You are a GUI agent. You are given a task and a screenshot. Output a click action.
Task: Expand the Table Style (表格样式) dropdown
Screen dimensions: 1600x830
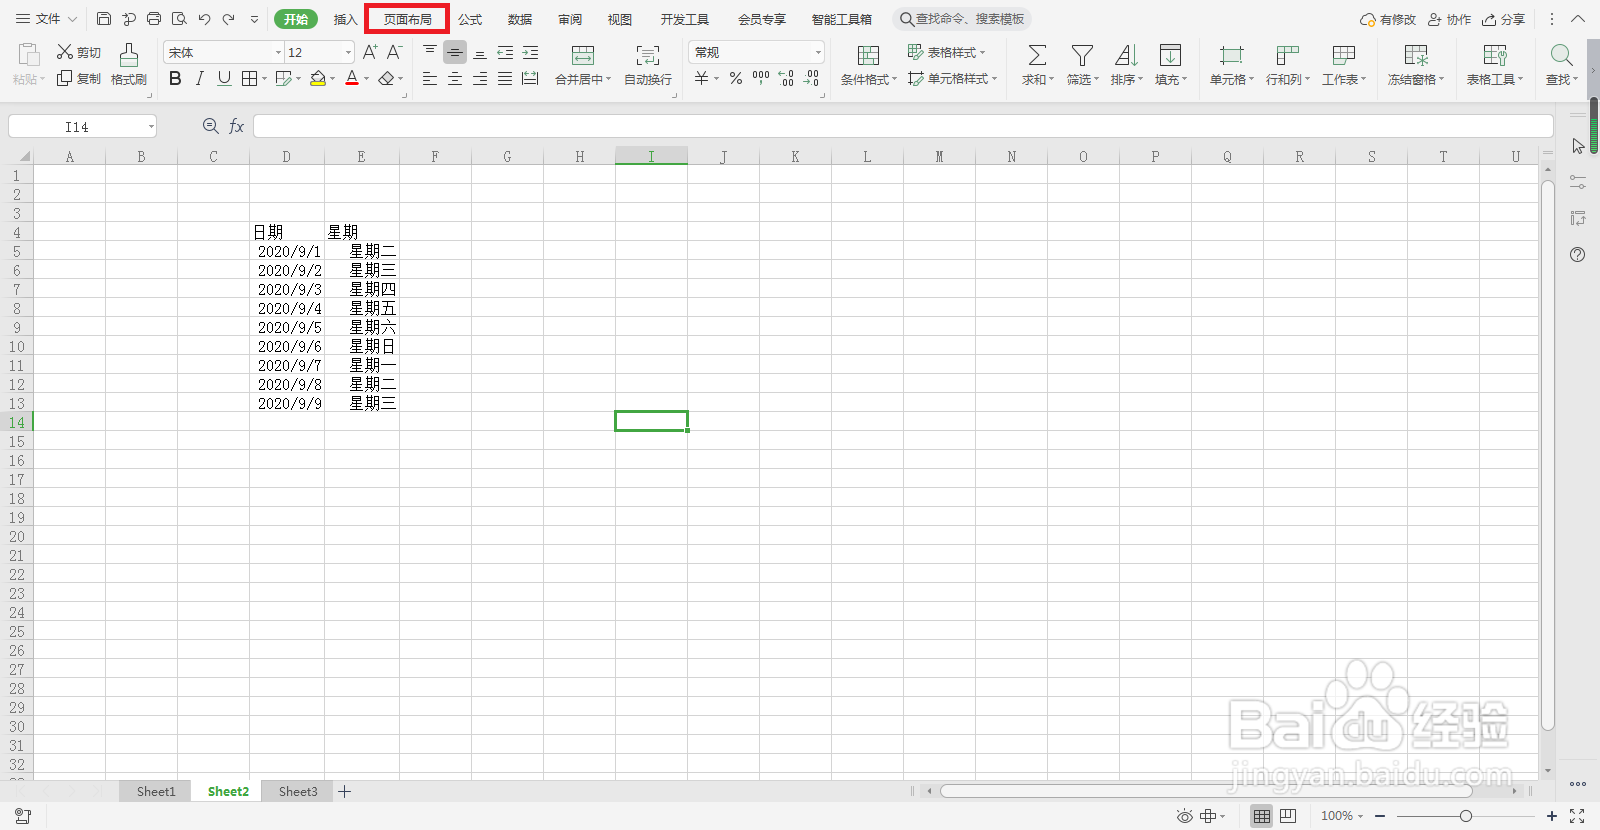point(982,52)
